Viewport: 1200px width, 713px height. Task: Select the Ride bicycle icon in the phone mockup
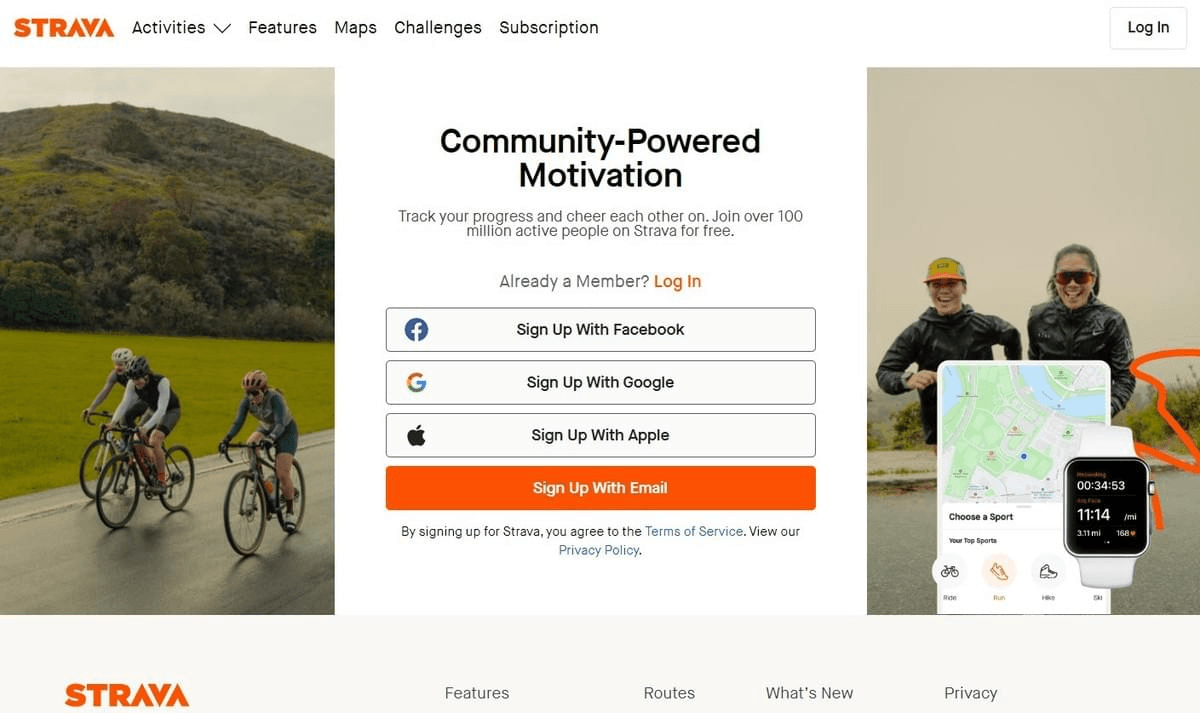coord(948,570)
